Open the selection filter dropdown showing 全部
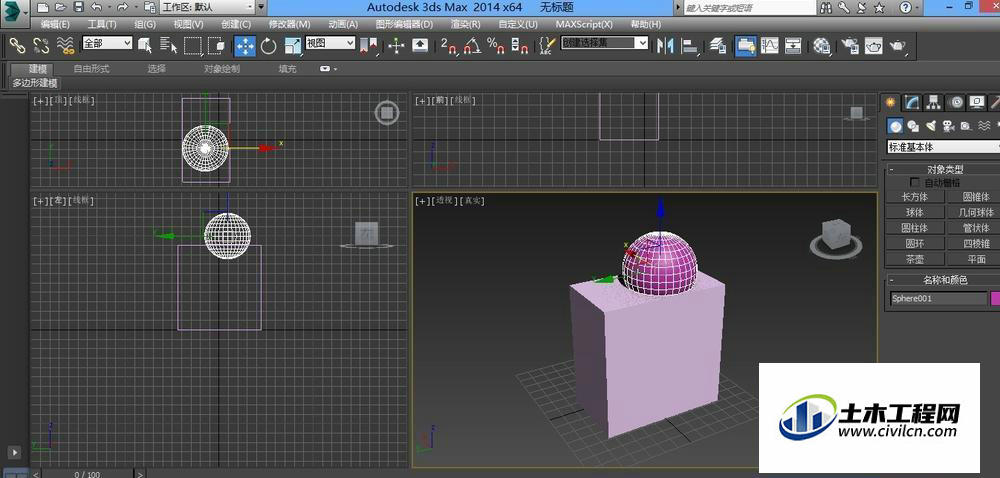The image size is (1000, 478). pos(107,43)
